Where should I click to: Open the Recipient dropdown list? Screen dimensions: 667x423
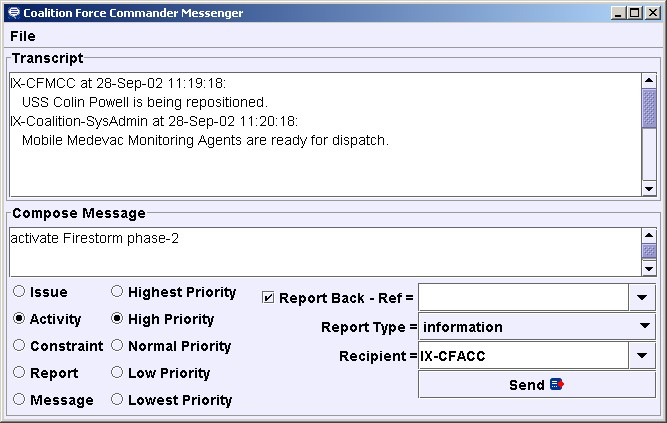pyautogui.click(x=642, y=354)
